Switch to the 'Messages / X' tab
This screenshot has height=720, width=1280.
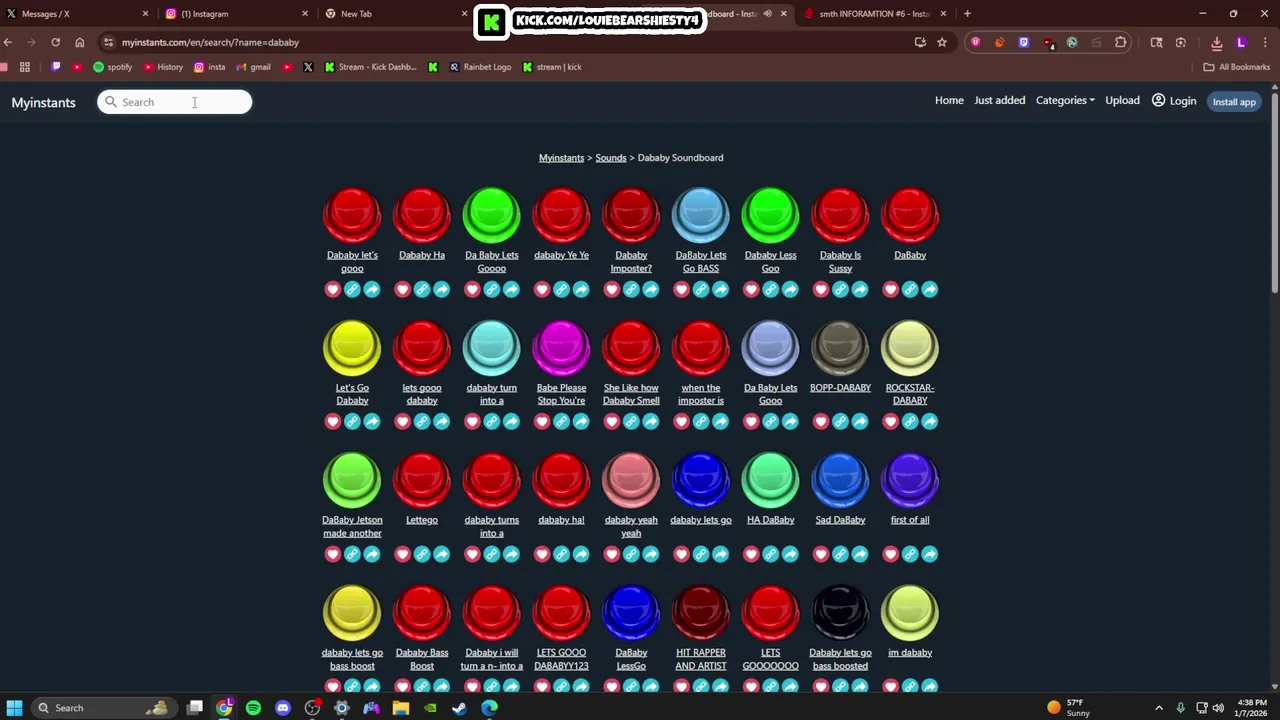click(77, 14)
